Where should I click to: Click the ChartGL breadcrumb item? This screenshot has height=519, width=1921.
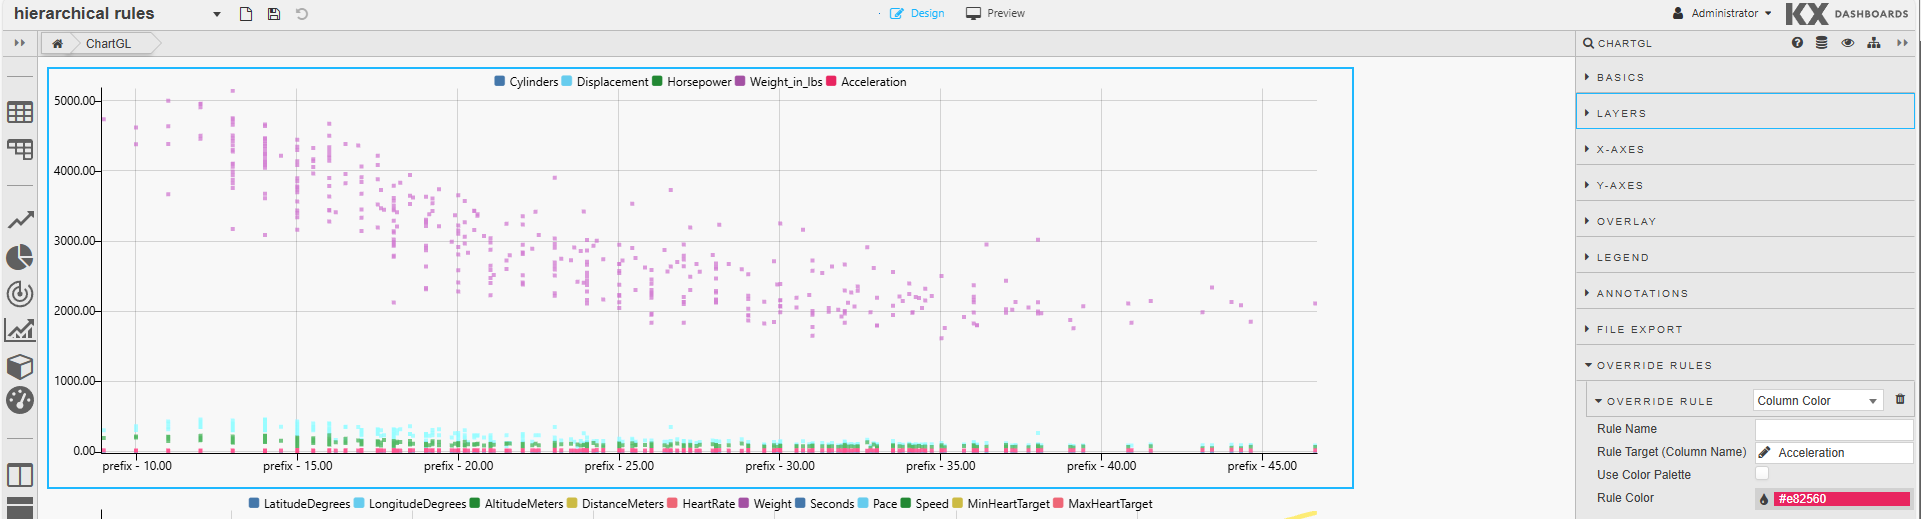(x=108, y=44)
